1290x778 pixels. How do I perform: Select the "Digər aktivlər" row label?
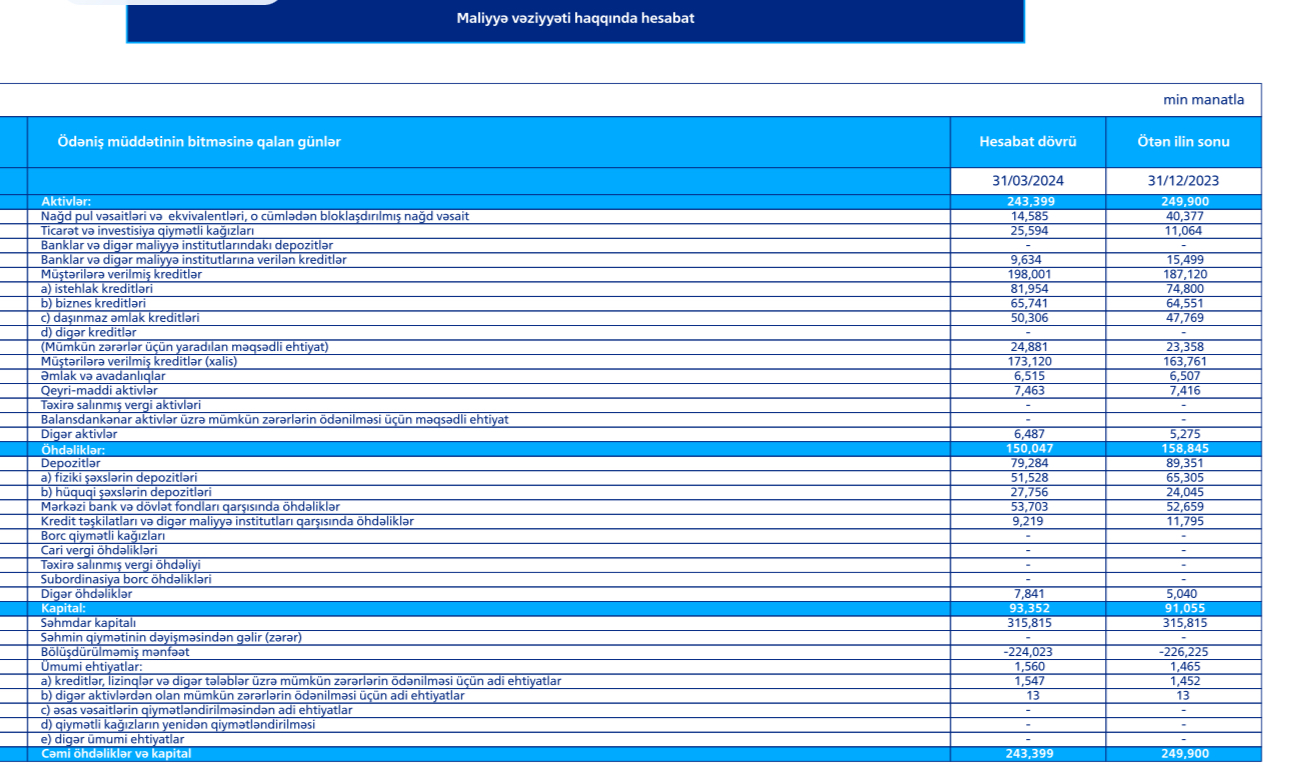tap(79, 434)
